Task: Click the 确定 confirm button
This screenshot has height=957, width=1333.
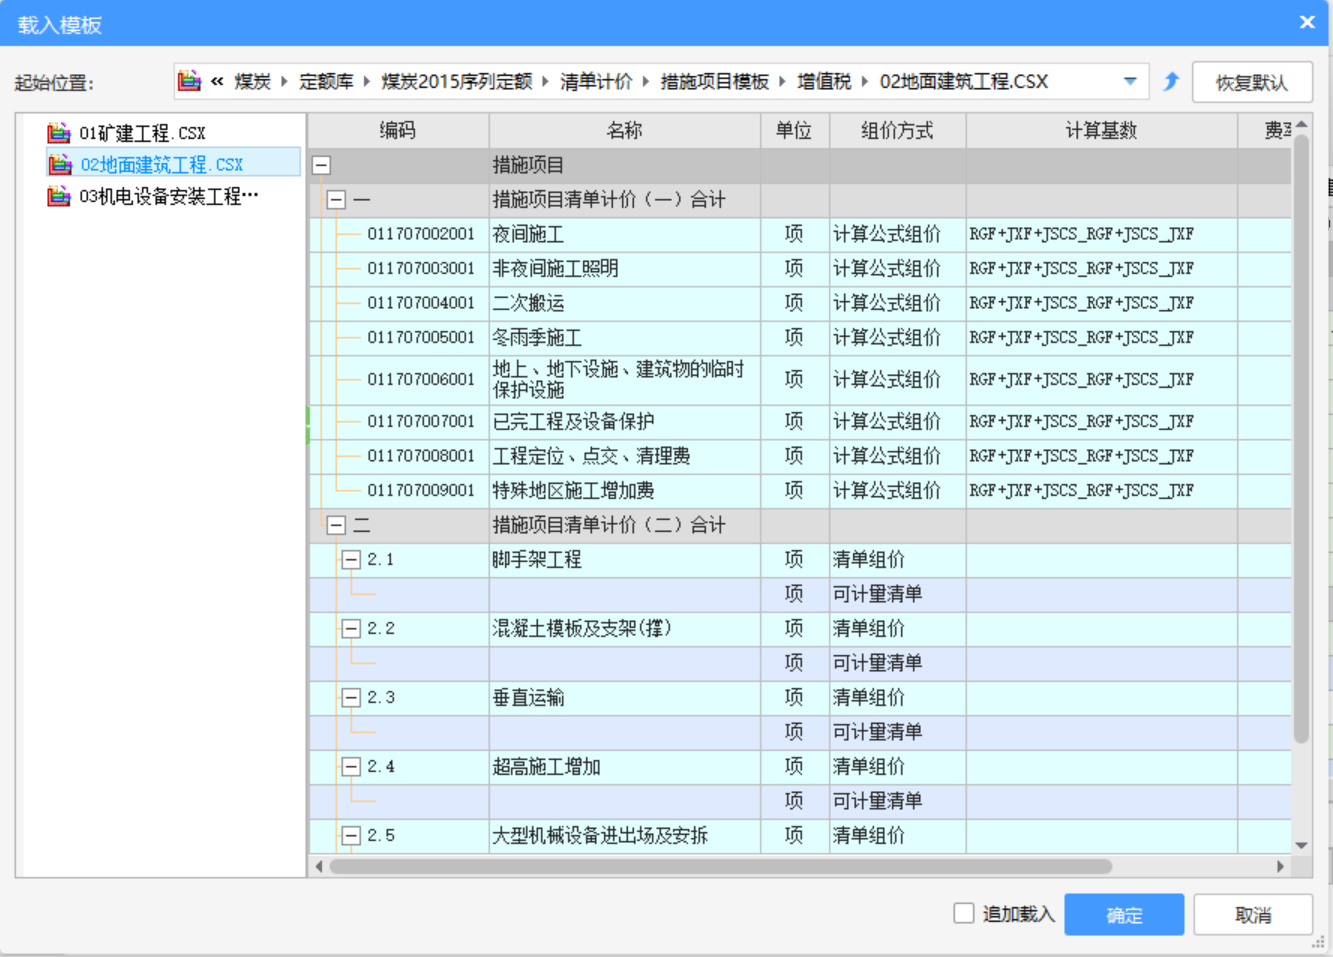Action: click(x=1124, y=913)
